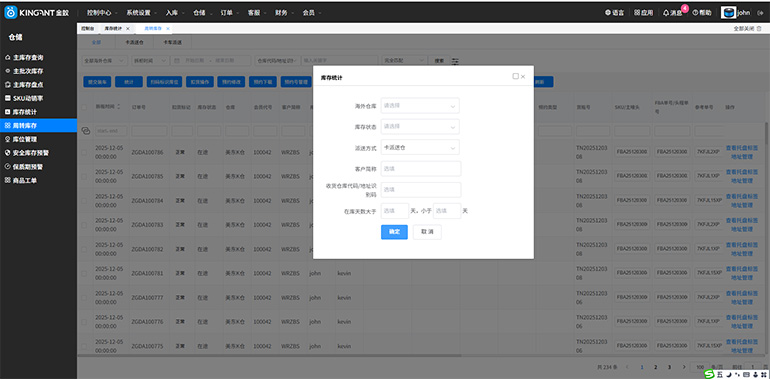Screen dimensions: 770x380
Task: Click the 语言 globe icon
Action: point(608,13)
